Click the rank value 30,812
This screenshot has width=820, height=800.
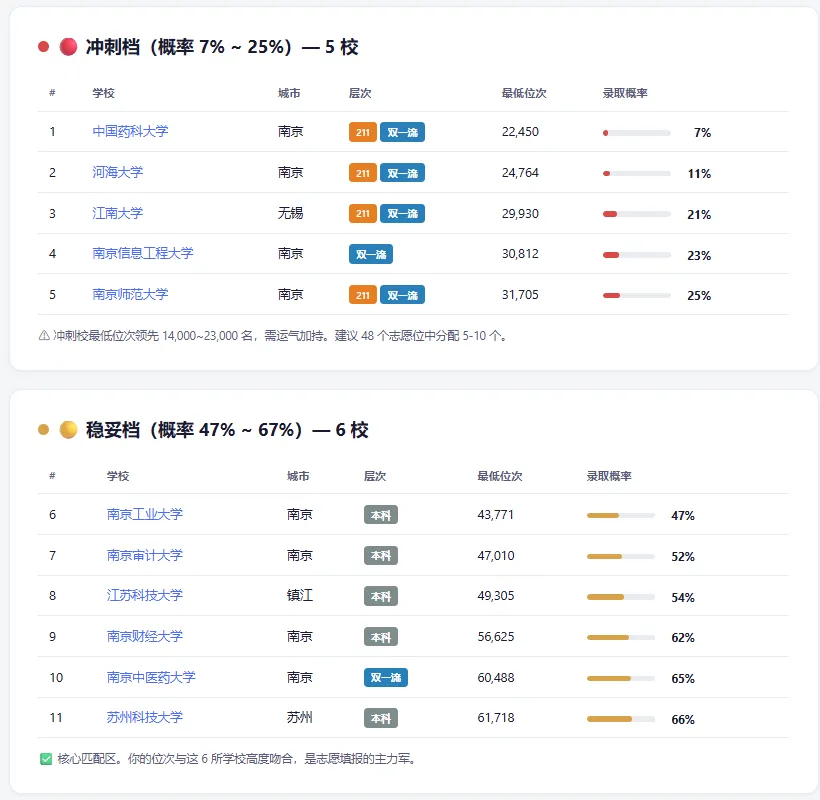(520, 254)
